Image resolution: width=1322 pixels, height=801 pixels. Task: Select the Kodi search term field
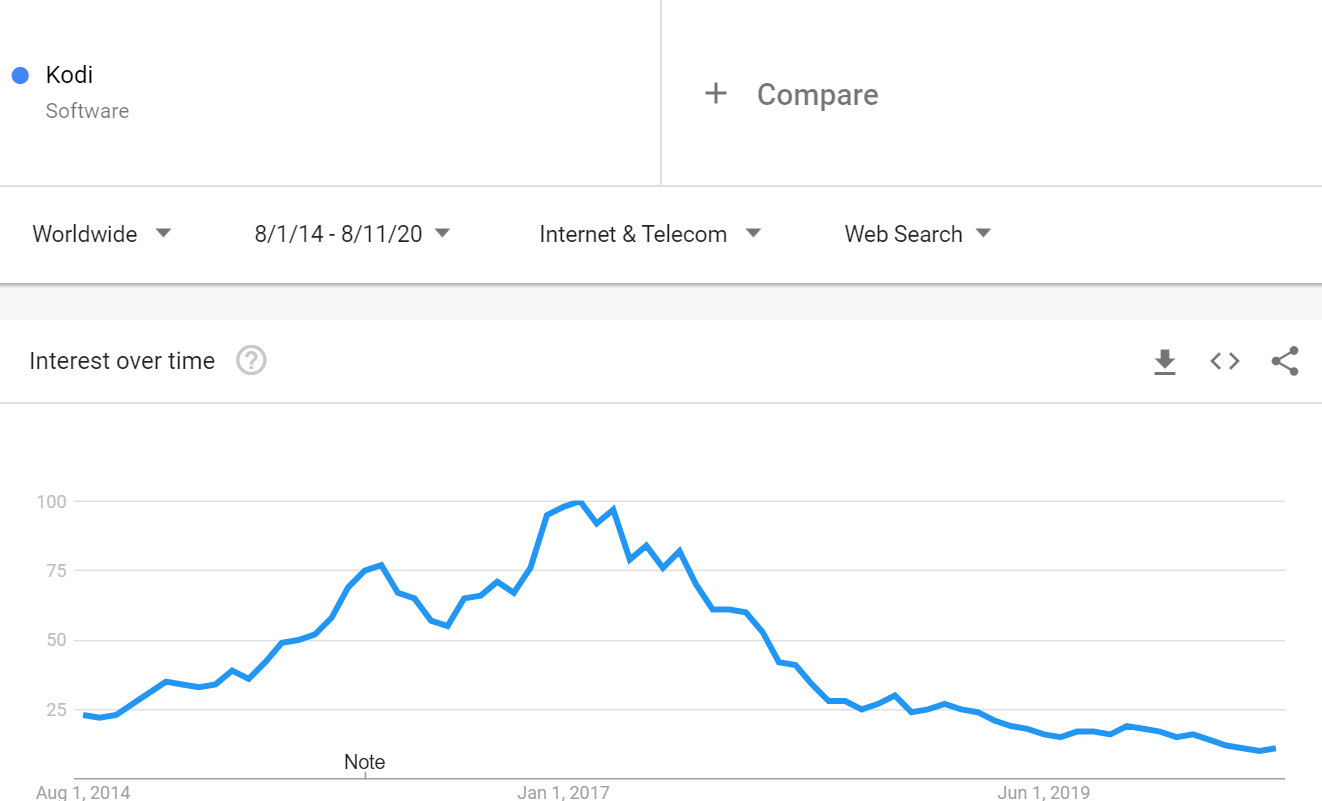[x=330, y=92]
